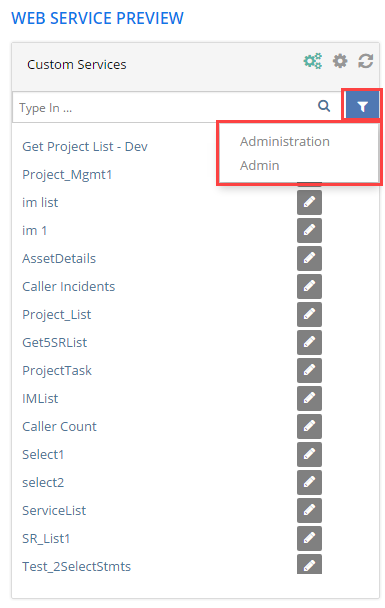Screen dimensions: 385x608
Task: Open the gray gear settings icon
Action: point(340,61)
